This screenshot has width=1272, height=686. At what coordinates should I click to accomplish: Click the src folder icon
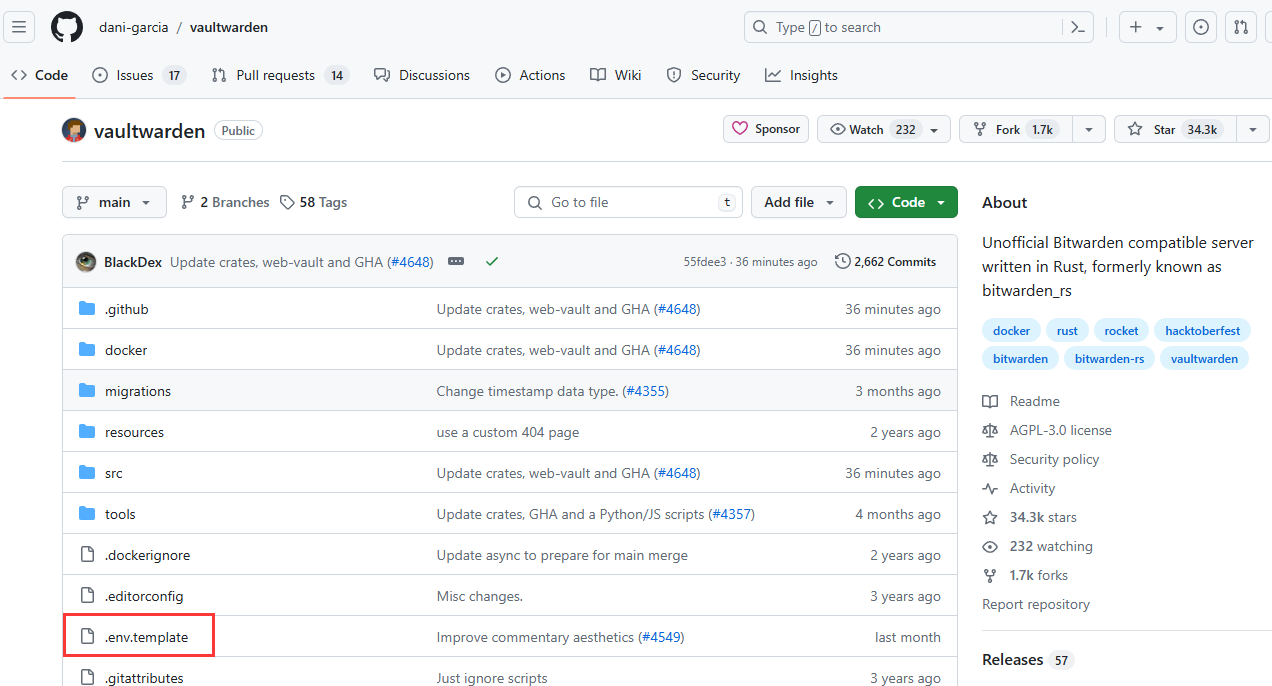(87, 473)
